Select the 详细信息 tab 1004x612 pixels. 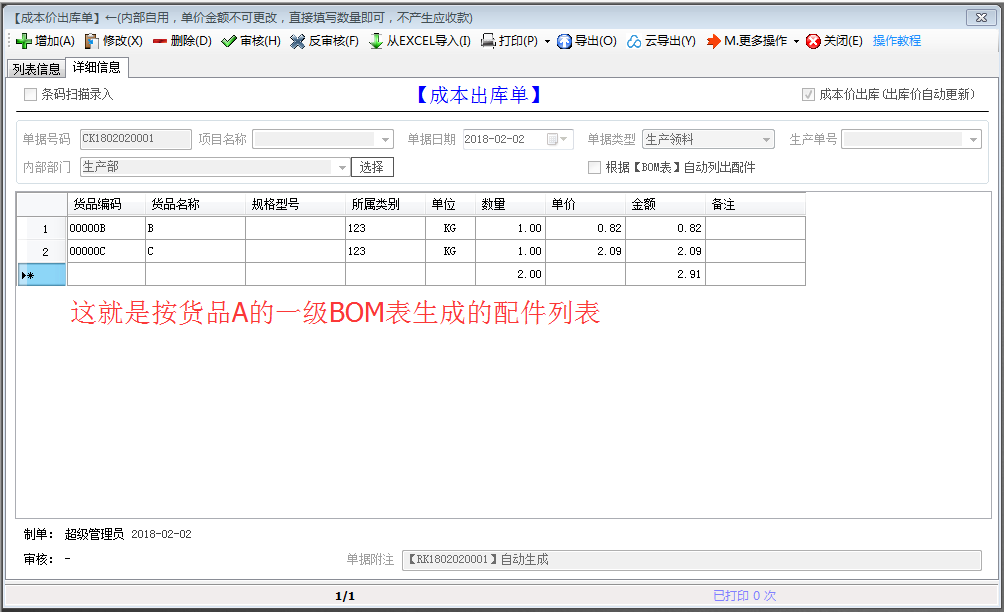97,67
